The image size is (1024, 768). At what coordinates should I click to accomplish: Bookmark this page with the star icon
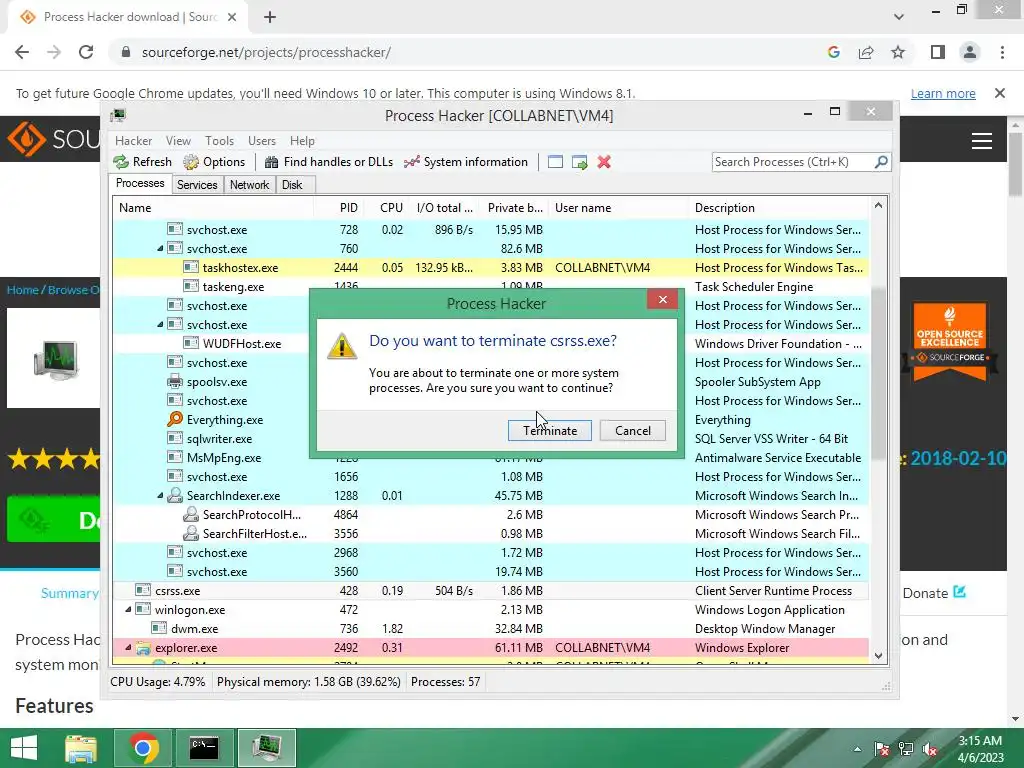pyautogui.click(x=898, y=52)
